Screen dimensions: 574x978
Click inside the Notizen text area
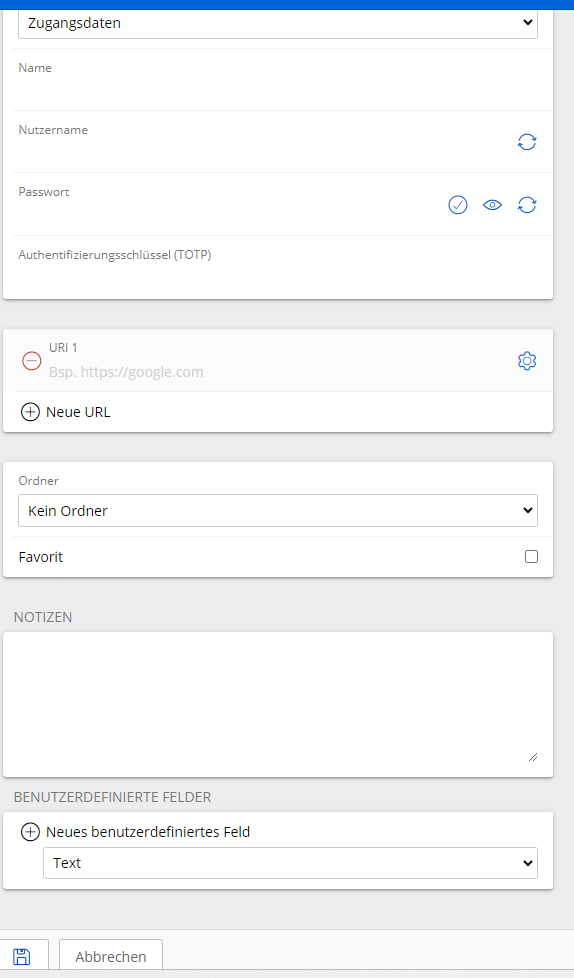coord(278,704)
